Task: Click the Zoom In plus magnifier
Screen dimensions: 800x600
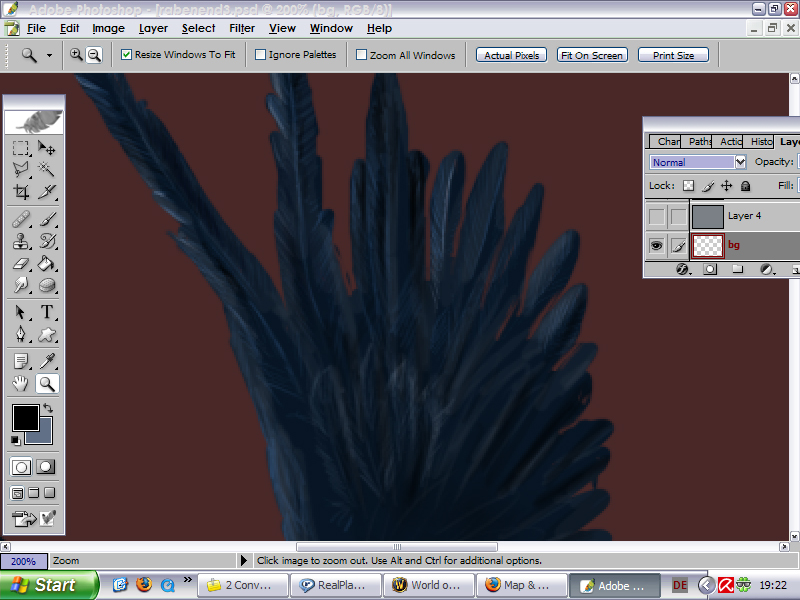Action: click(76, 55)
